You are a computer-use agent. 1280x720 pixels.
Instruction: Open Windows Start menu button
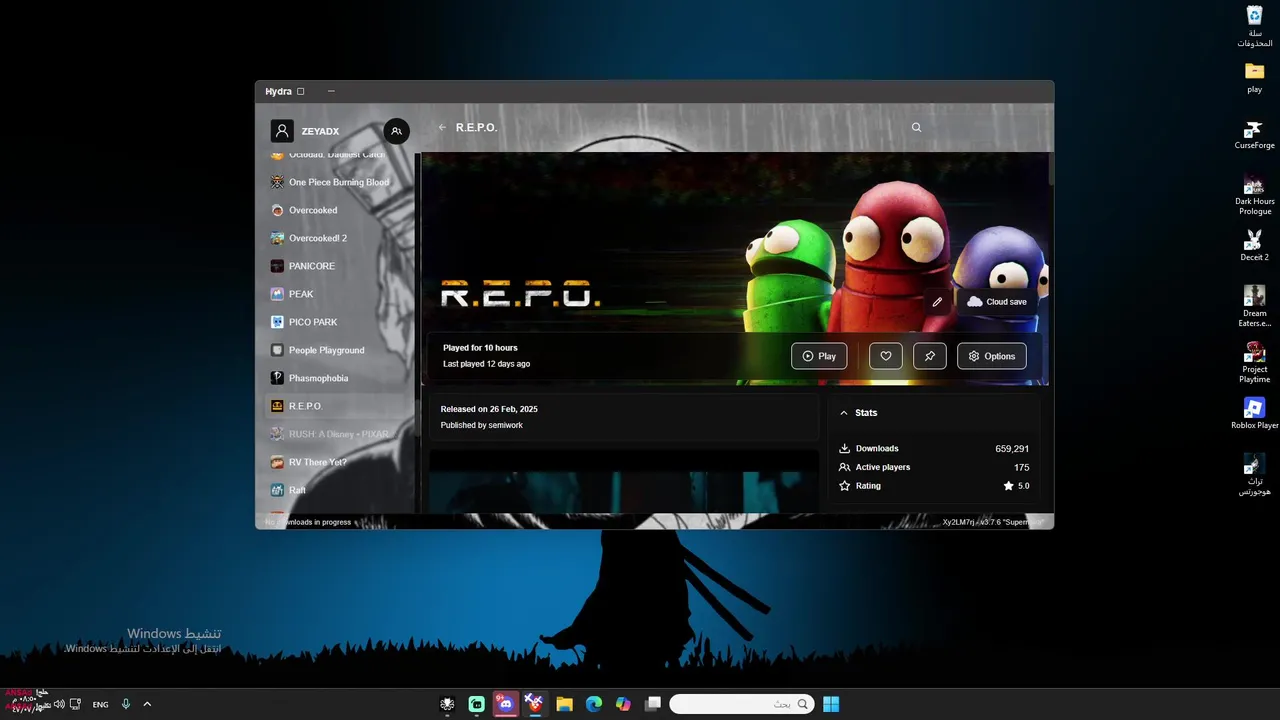click(831, 704)
